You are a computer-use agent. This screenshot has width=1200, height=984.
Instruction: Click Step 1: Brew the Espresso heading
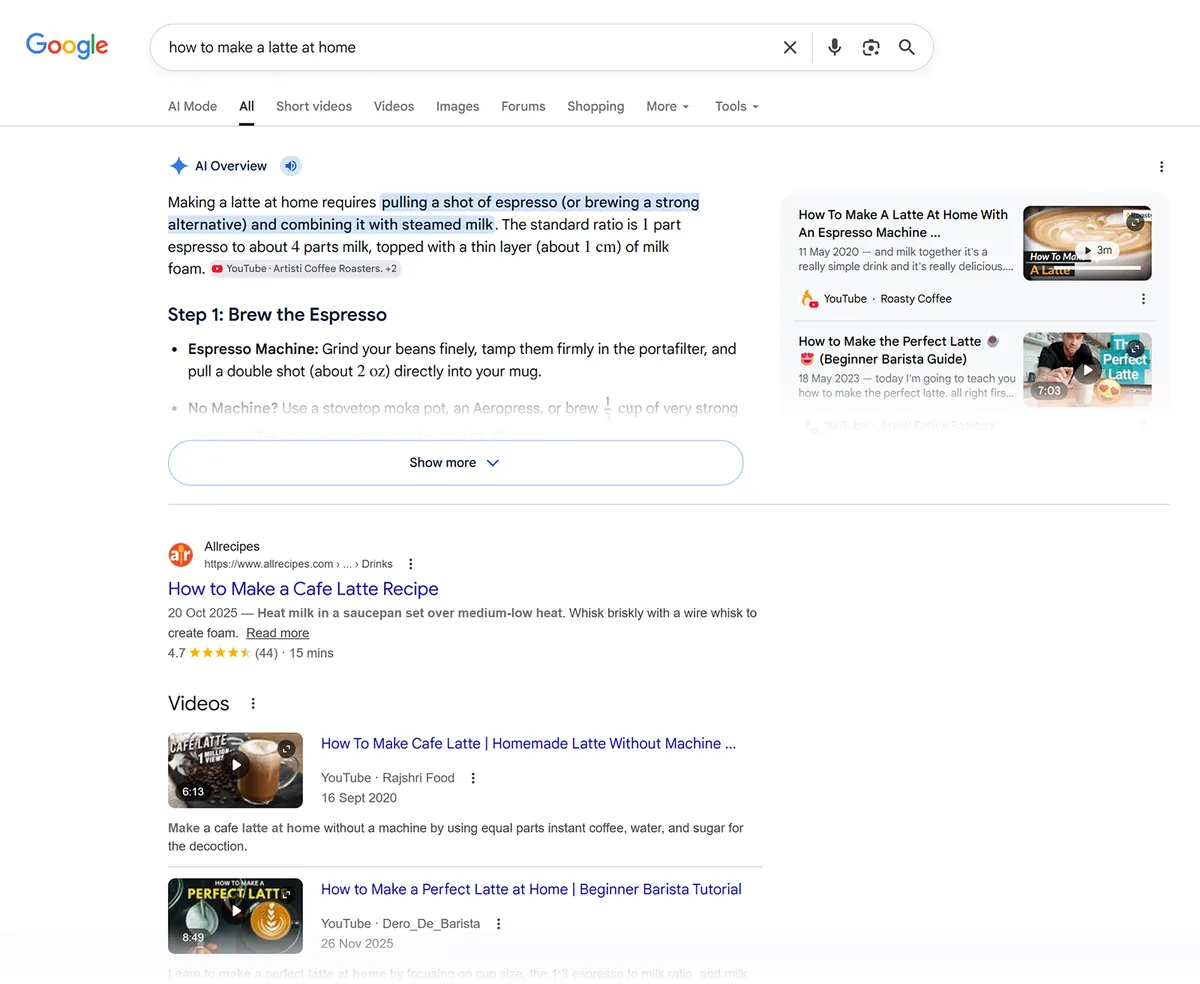277,315
